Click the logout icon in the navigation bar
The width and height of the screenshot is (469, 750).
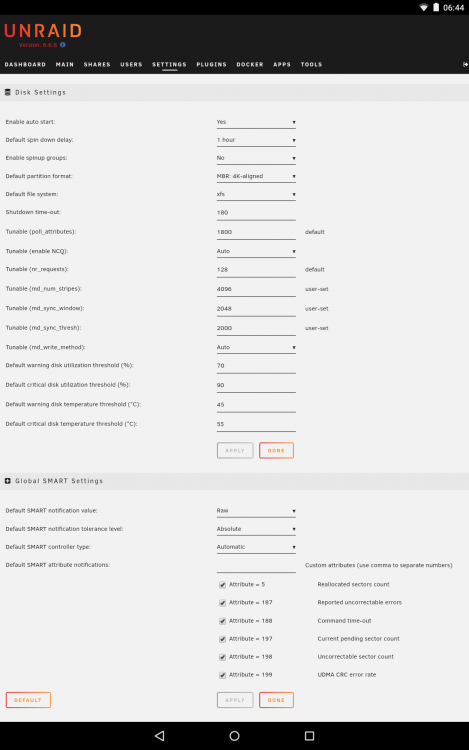pyautogui.click(x=465, y=65)
